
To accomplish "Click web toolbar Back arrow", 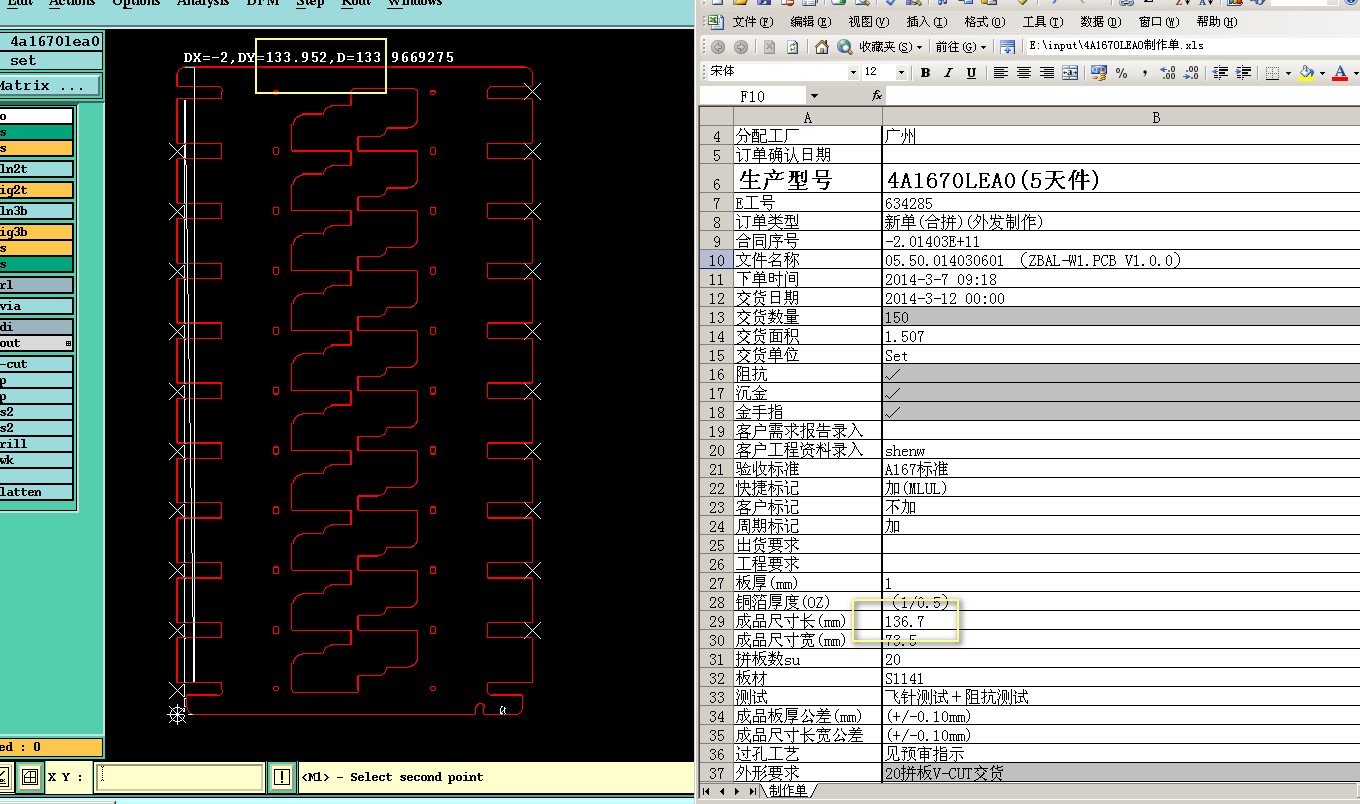I will [x=718, y=47].
